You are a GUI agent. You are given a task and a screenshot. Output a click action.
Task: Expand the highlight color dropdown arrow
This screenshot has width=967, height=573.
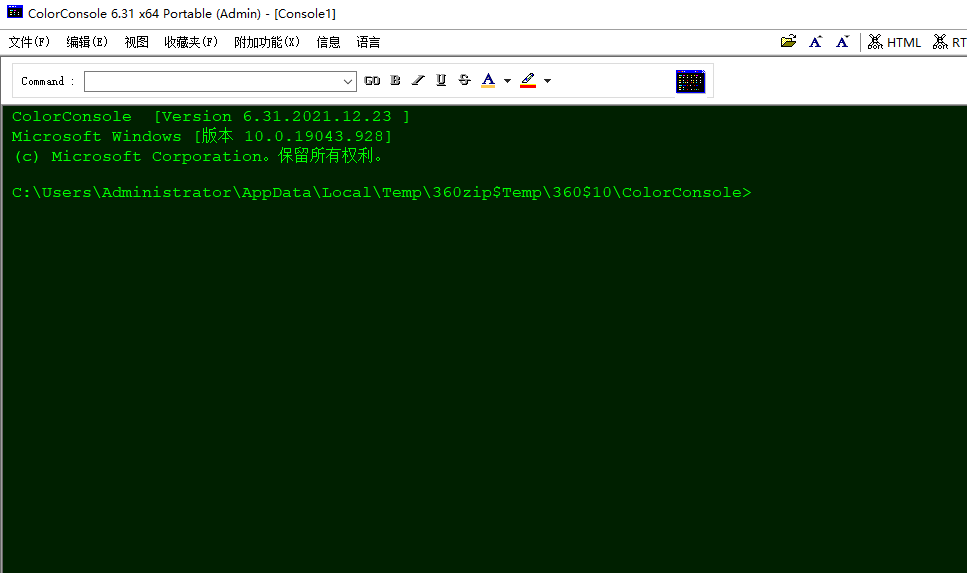[x=547, y=81]
